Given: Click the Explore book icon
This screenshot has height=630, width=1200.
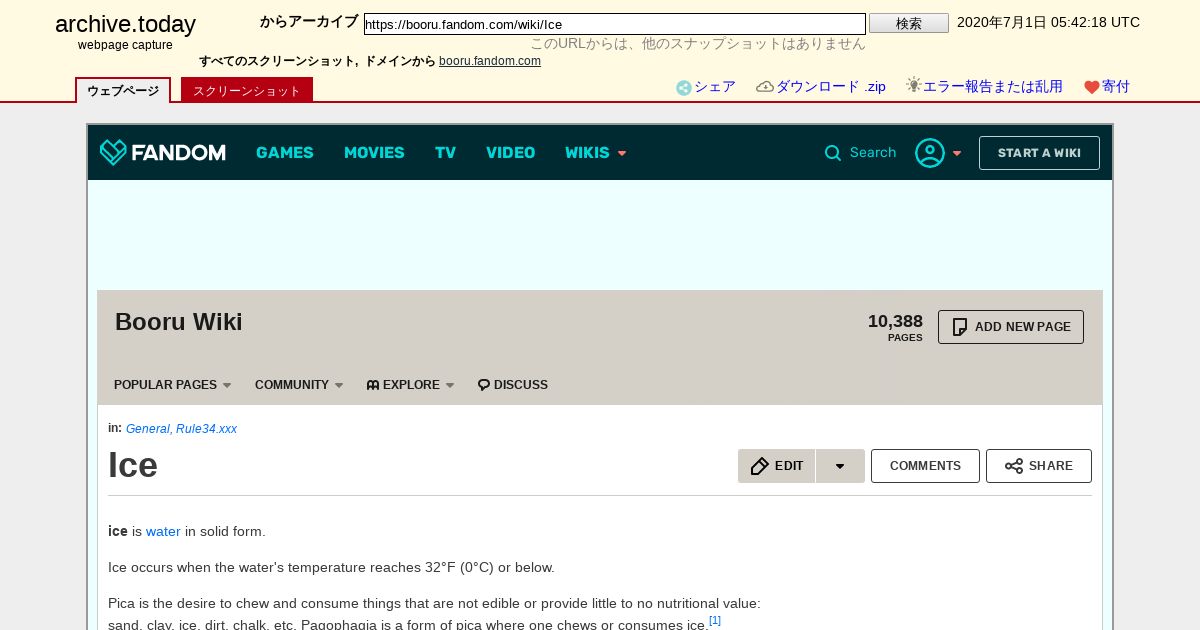Looking at the screenshot, I should click(x=373, y=385).
